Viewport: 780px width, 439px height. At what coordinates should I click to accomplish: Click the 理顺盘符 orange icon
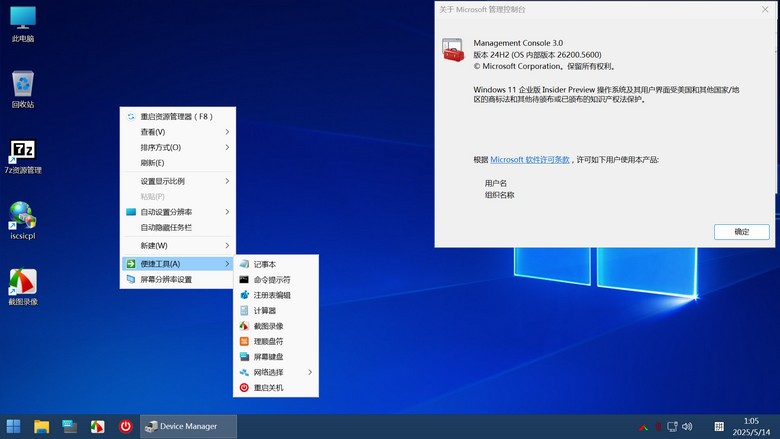[244, 341]
